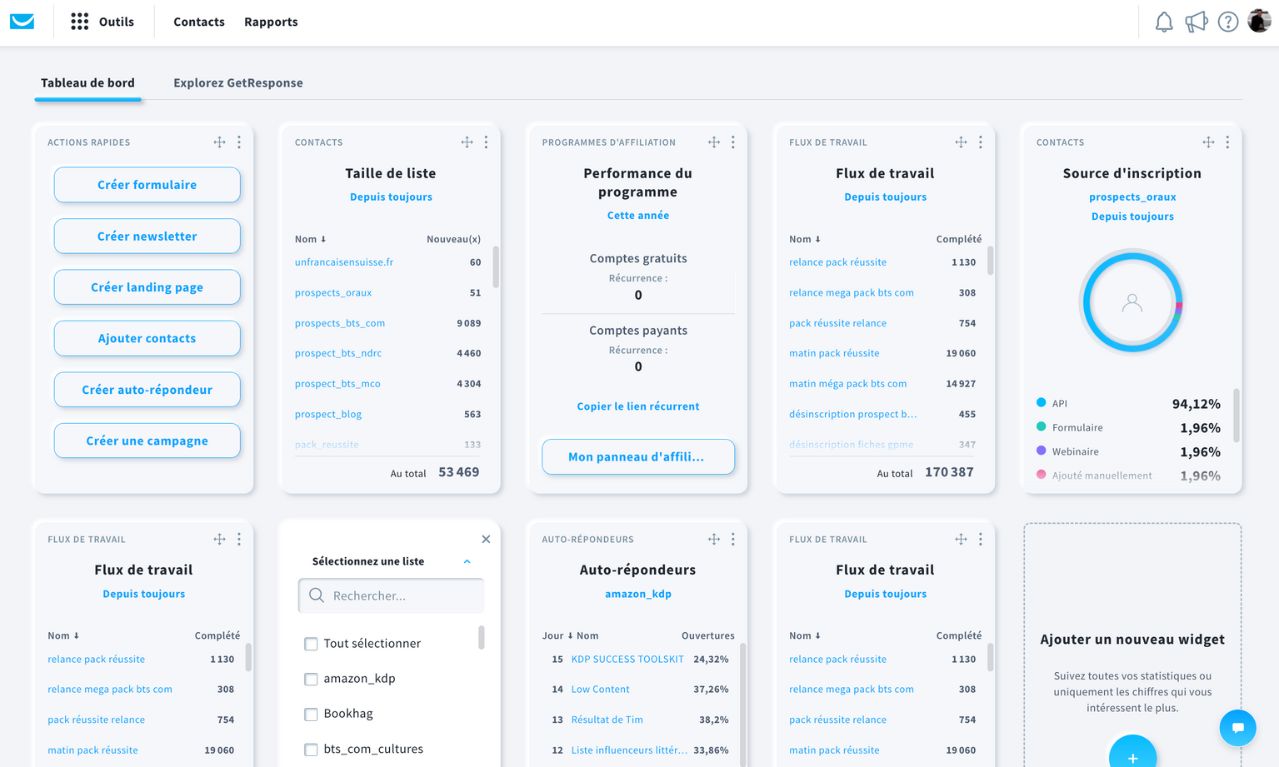Open the Outils apps grid icon
The width and height of the screenshot is (1279, 767).
coord(80,22)
